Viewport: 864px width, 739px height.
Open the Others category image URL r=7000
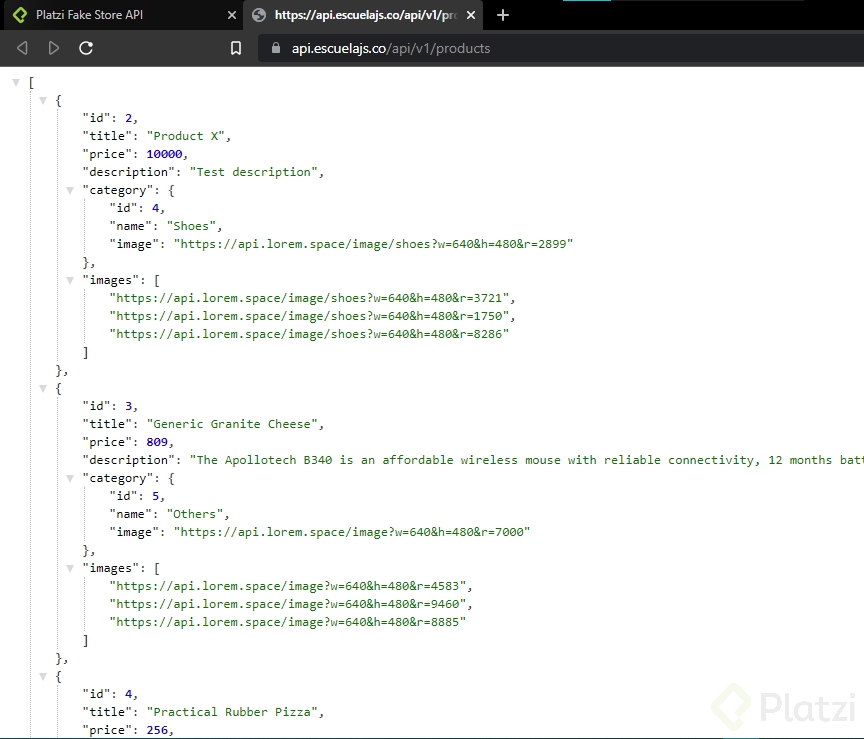click(352, 532)
